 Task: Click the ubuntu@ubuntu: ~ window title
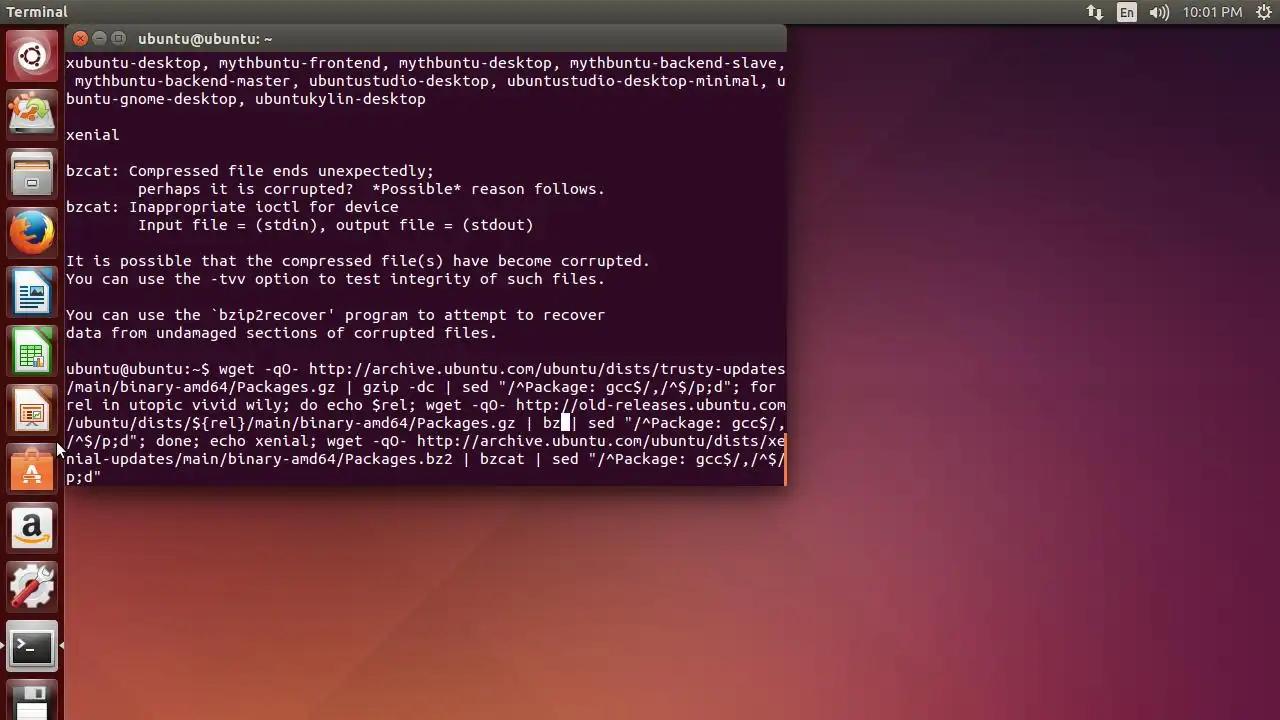coord(205,39)
